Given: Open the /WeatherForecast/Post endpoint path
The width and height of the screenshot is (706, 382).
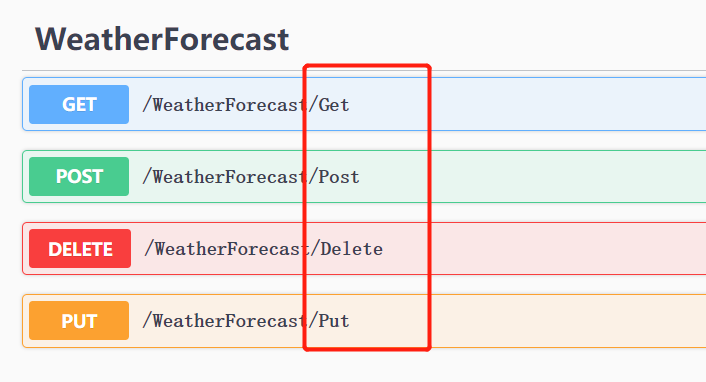Looking at the screenshot, I should [x=251, y=177].
